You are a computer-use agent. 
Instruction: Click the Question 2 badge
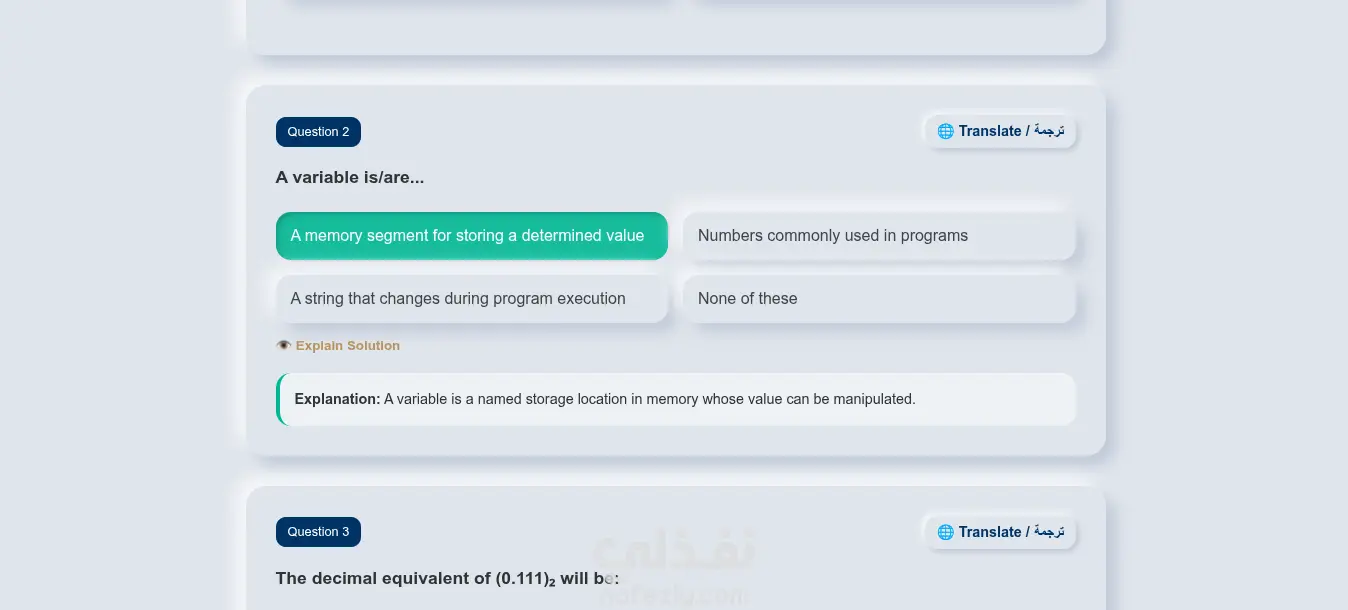[x=318, y=132]
